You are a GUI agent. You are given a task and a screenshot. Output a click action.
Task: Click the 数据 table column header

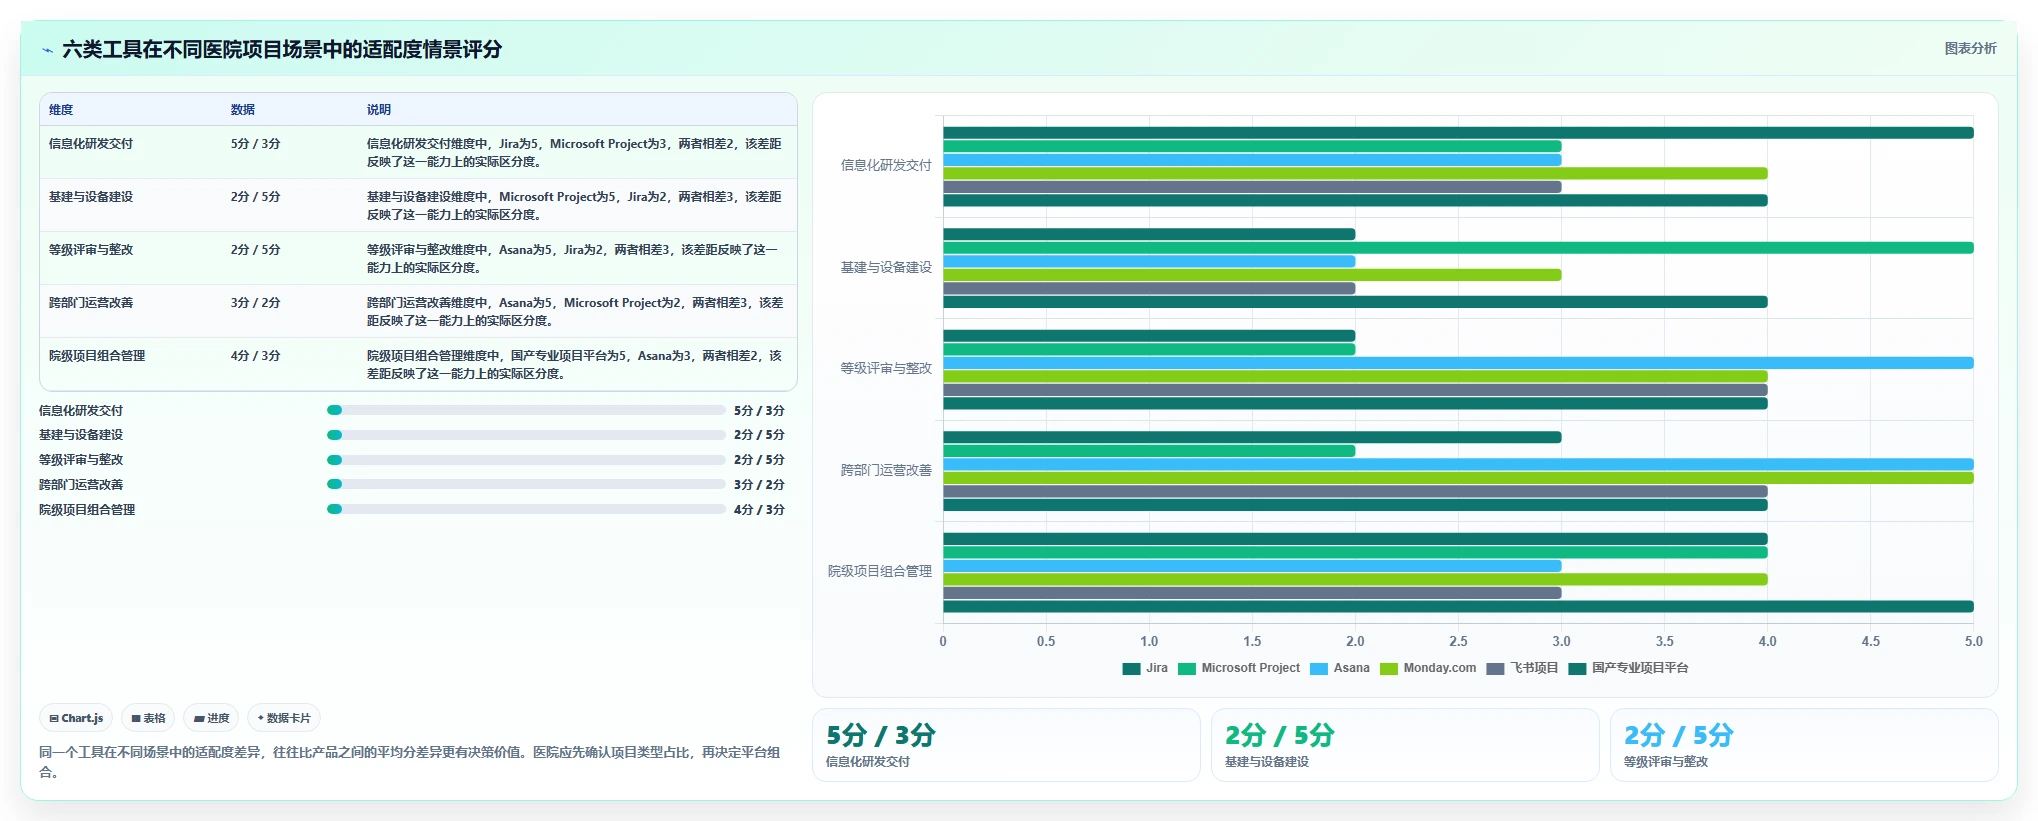[243, 110]
